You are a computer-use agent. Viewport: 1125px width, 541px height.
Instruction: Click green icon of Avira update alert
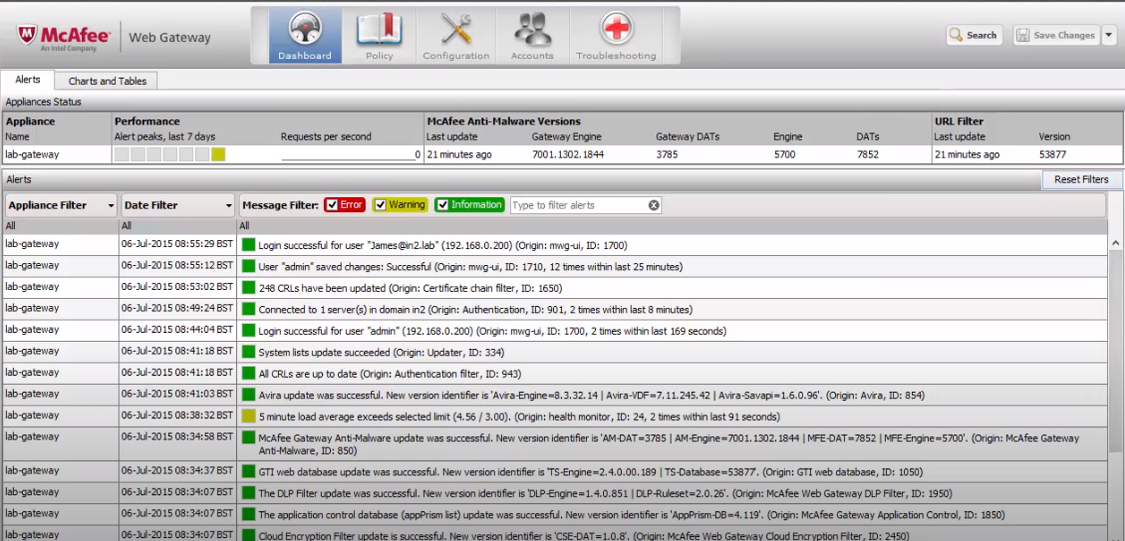pyautogui.click(x=248, y=395)
